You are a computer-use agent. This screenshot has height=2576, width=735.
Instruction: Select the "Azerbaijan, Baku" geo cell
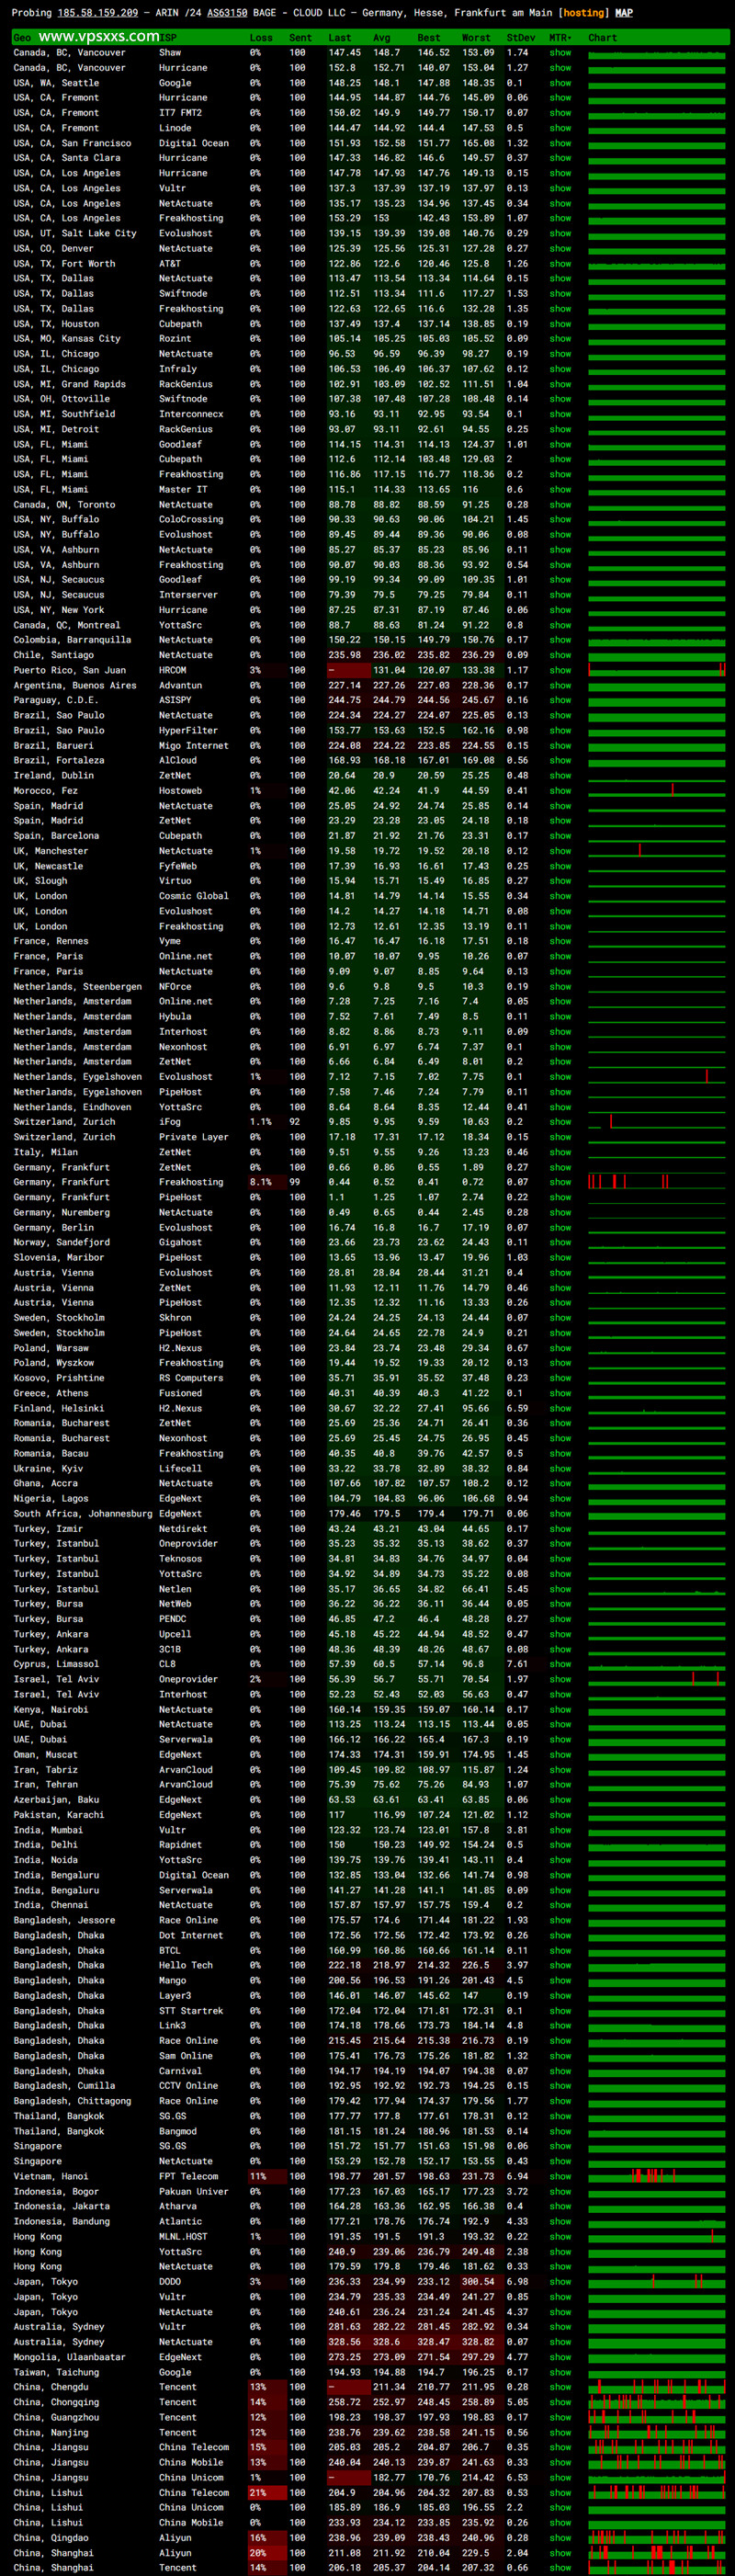pyautogui.click(x=56, y=1799)
